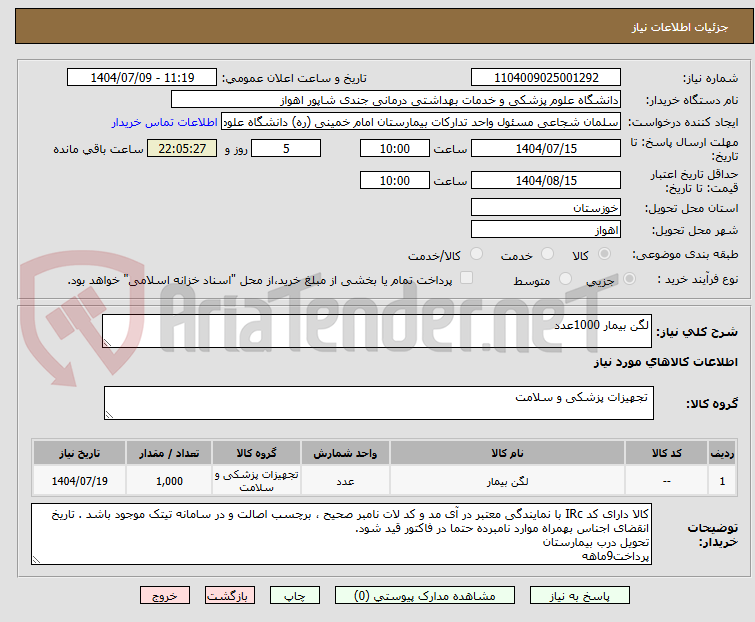Click the واحد شمارش column header
This screenshot has width=755, height=622.
pyautogui.click(x=345, y=453)
